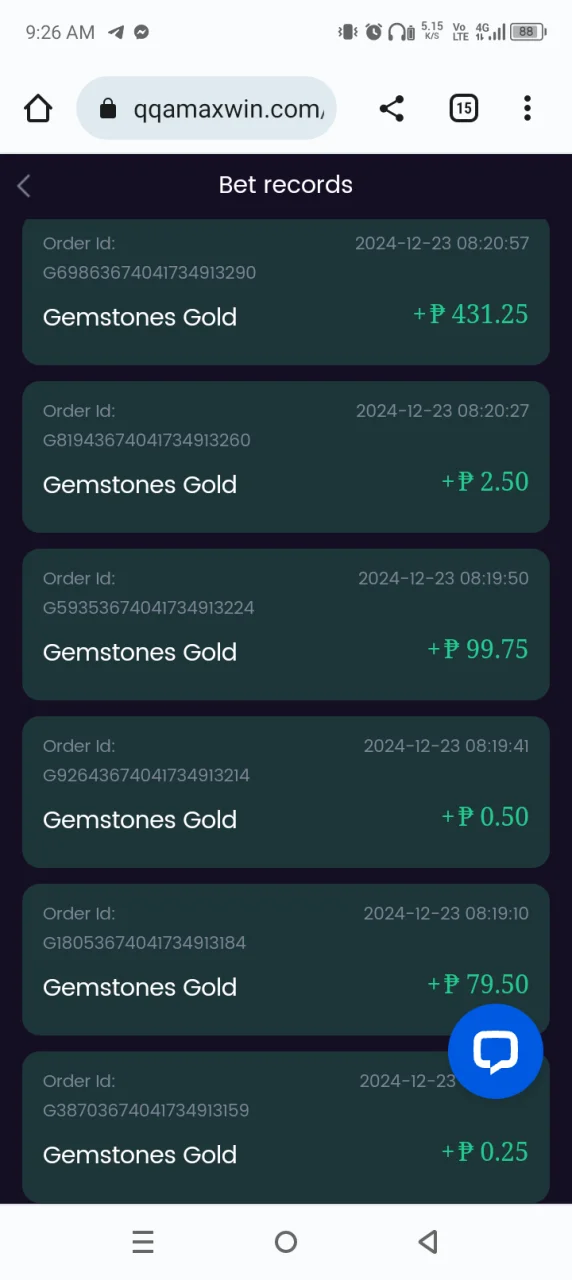Open the bet record with +₱ 0.50
Image resolution: width=572 pixels, height=1280 pixels.
coord(286,792)
